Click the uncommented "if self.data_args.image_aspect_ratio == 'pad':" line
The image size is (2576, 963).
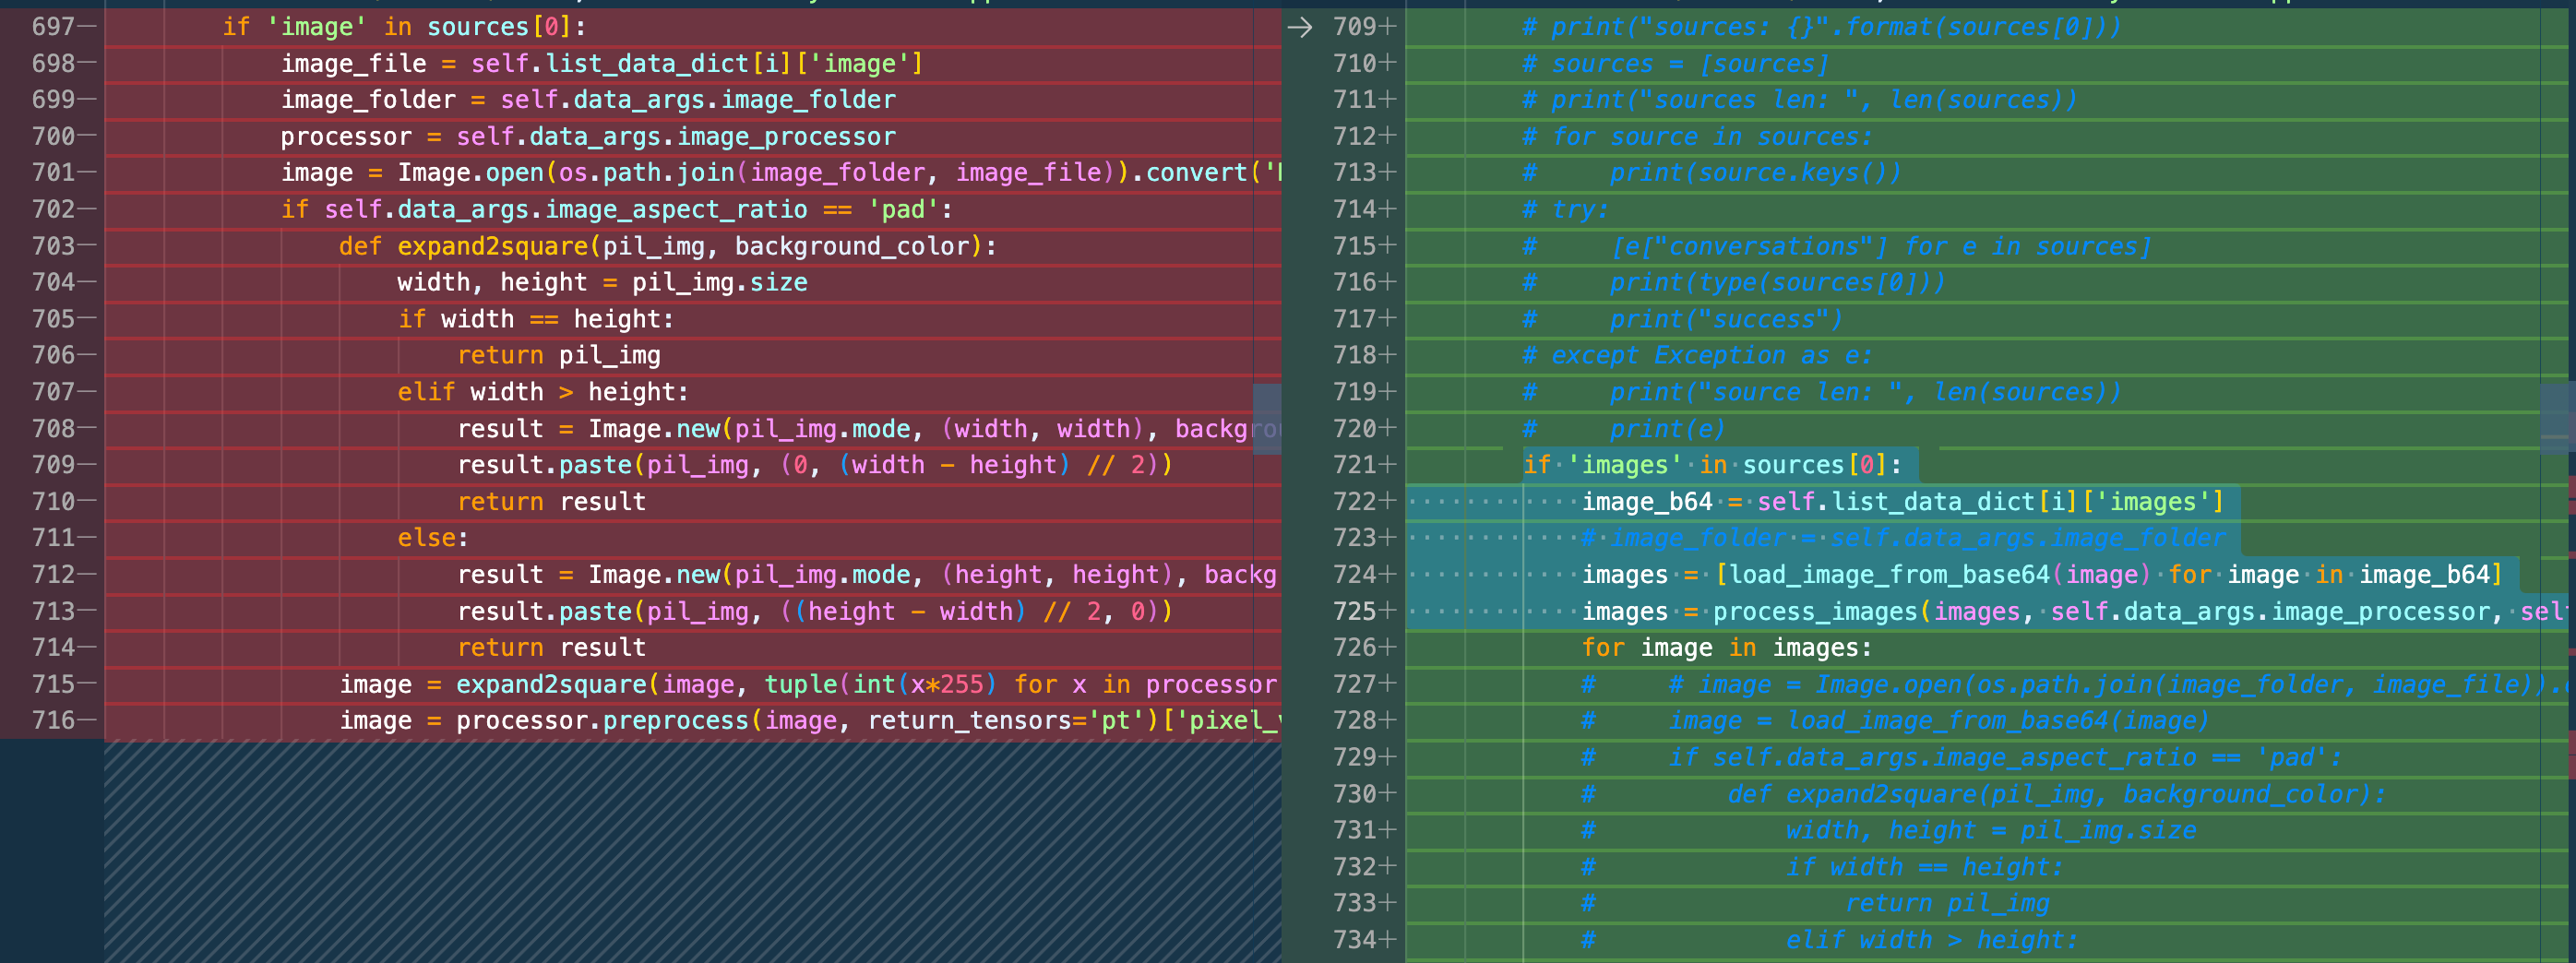tap(617, 210)
